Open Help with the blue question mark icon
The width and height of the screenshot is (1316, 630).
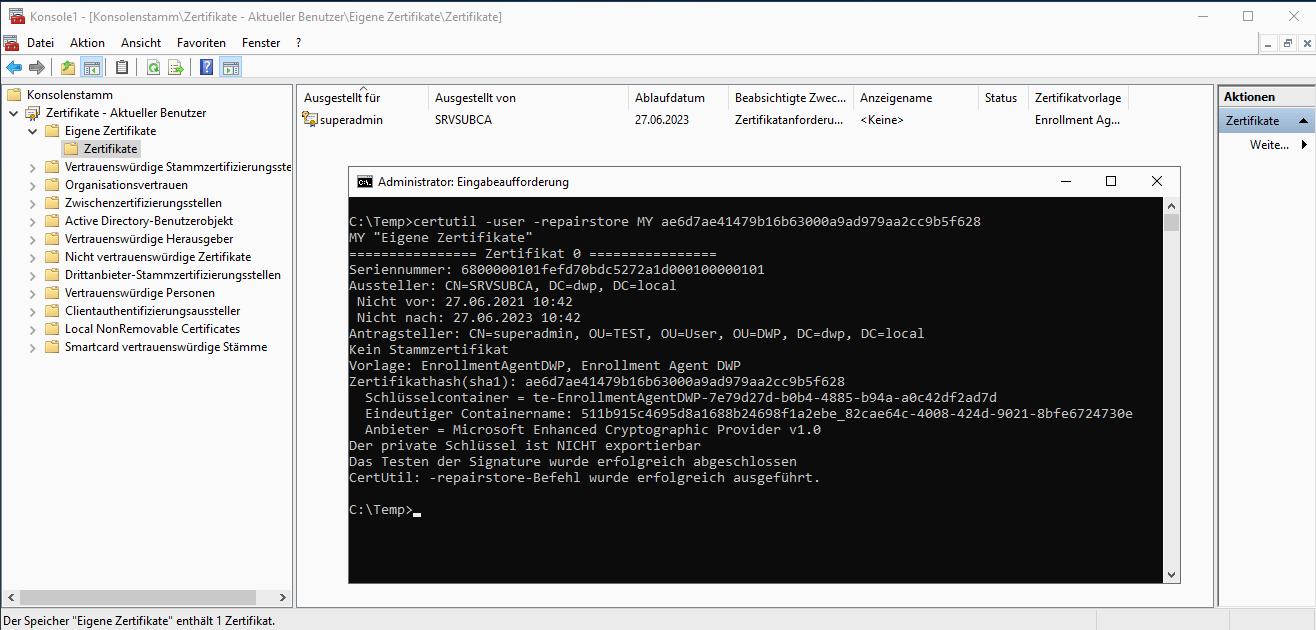207,68
